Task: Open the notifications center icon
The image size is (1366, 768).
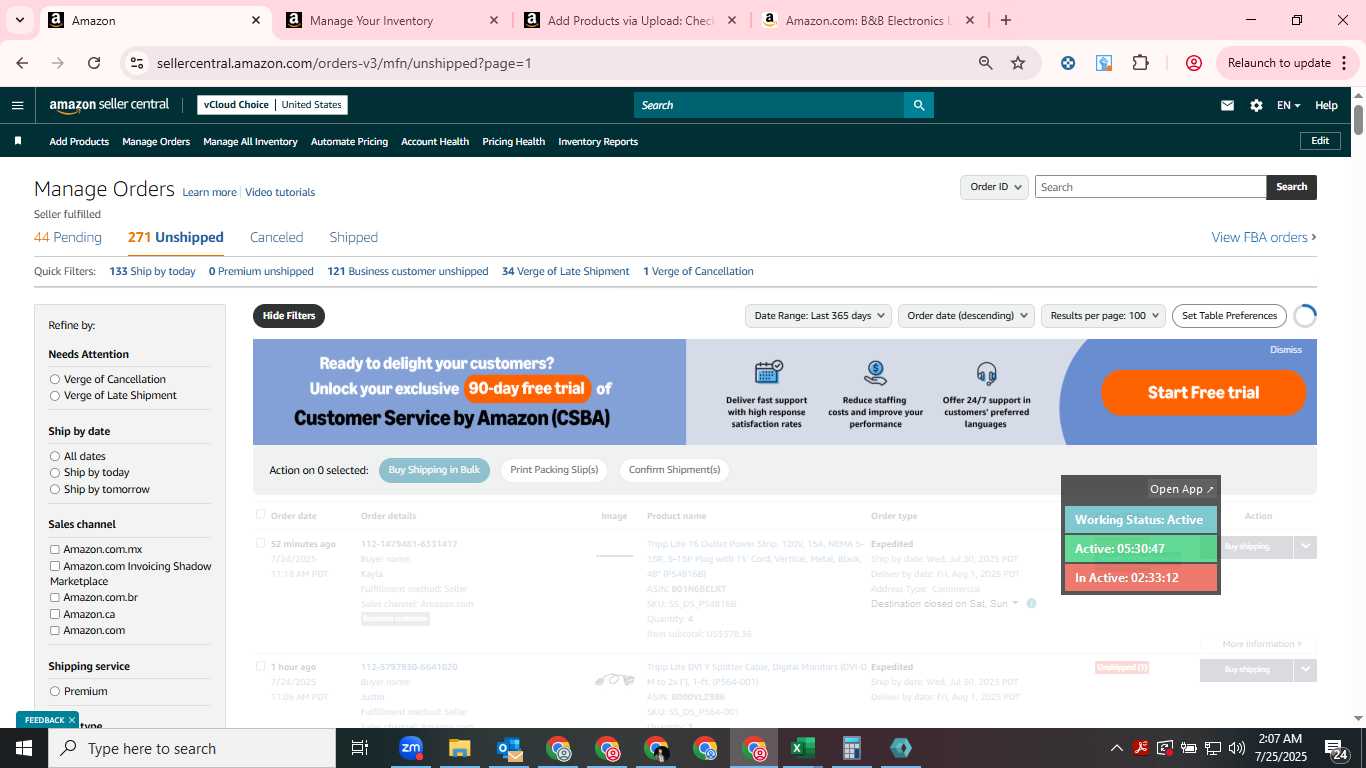Action: click(x=1337, y=748)
